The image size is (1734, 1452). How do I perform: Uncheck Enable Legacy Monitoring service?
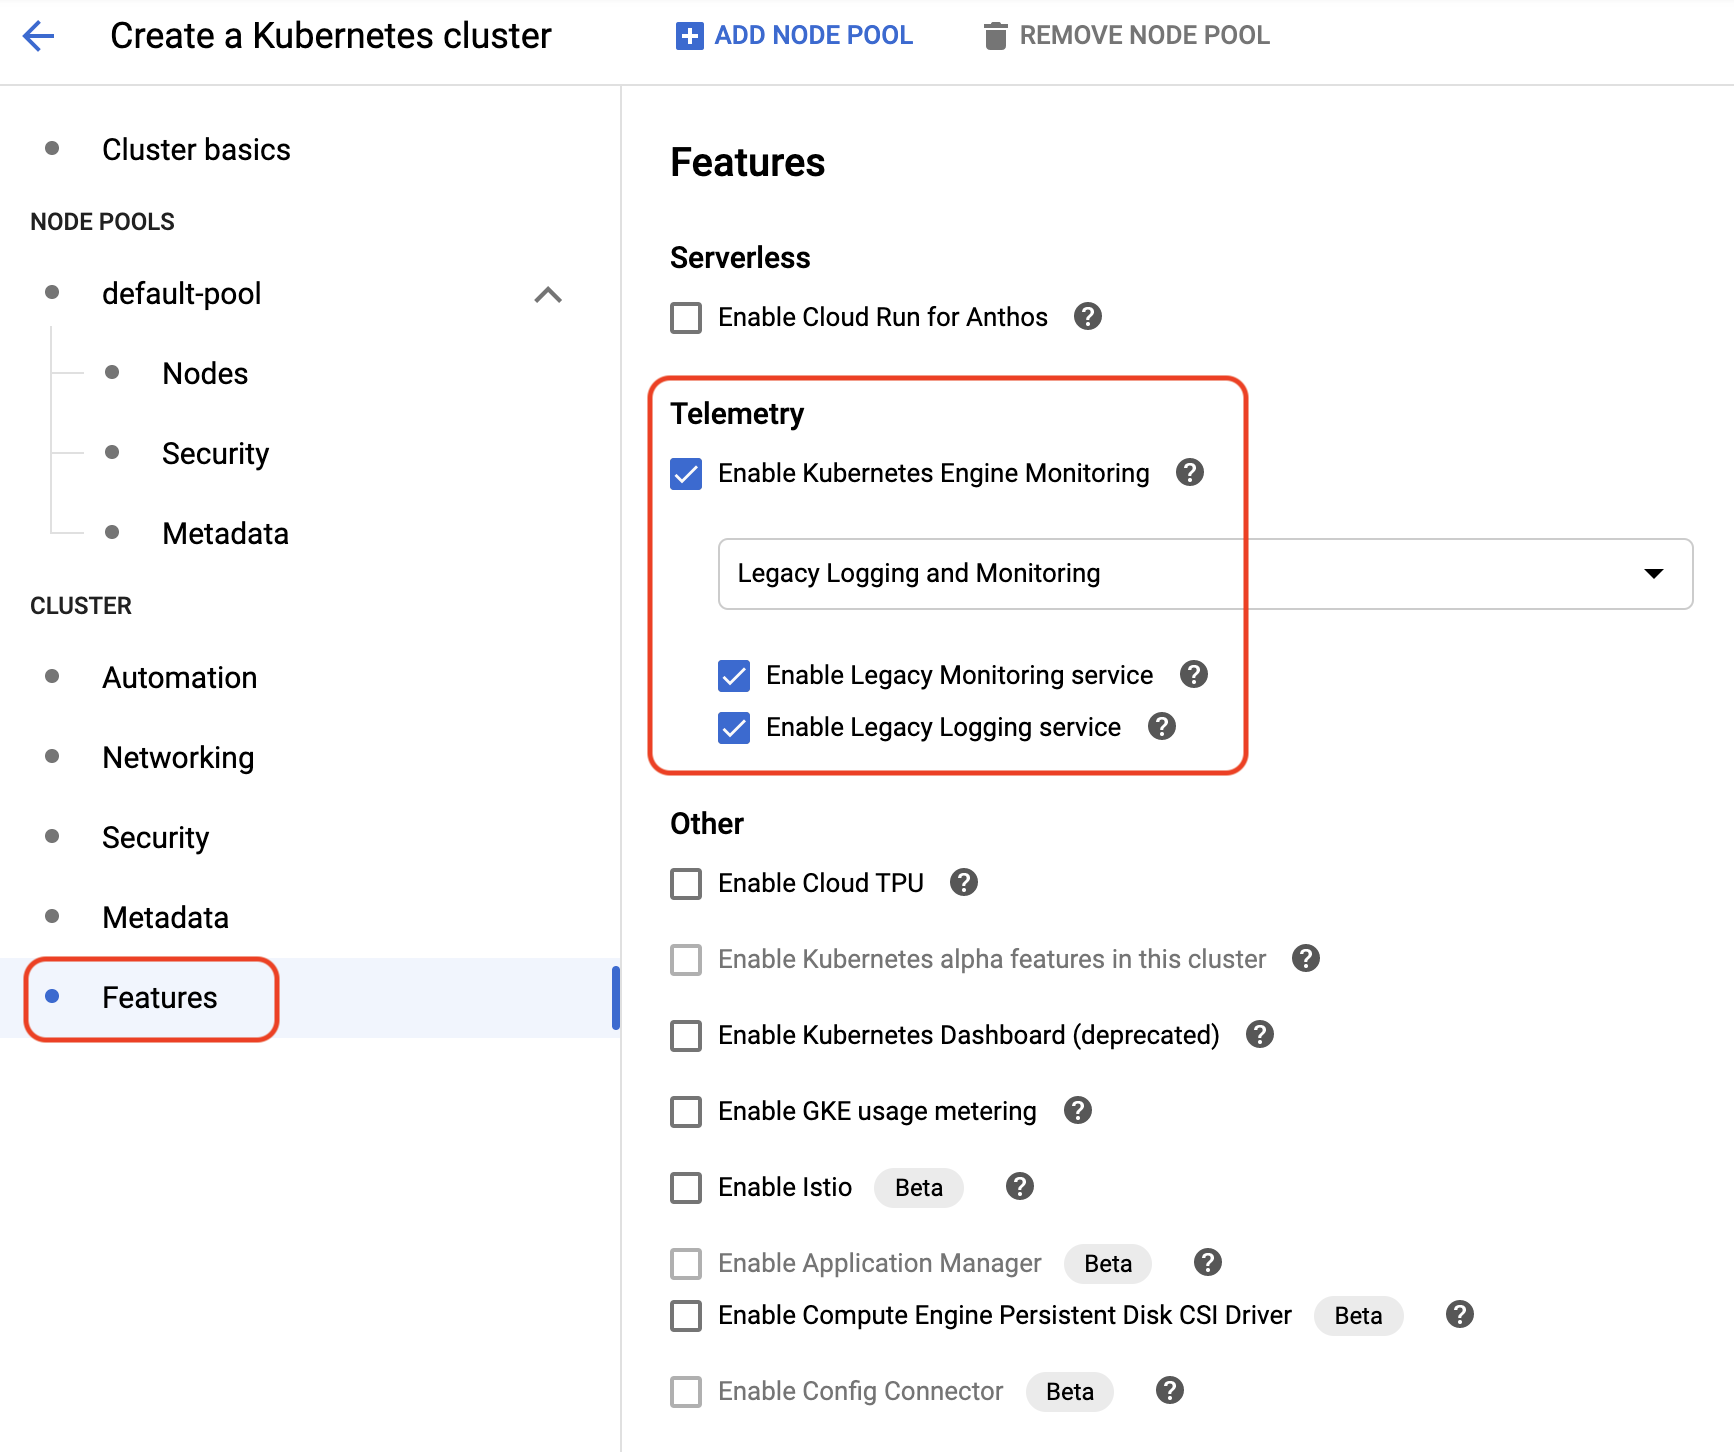coord(734,676)
